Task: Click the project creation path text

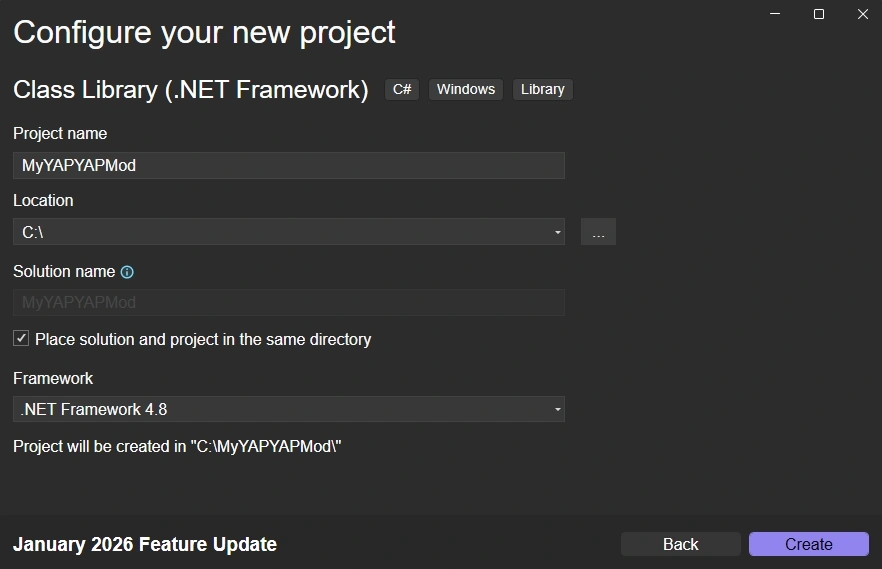Action: point(177,446)
